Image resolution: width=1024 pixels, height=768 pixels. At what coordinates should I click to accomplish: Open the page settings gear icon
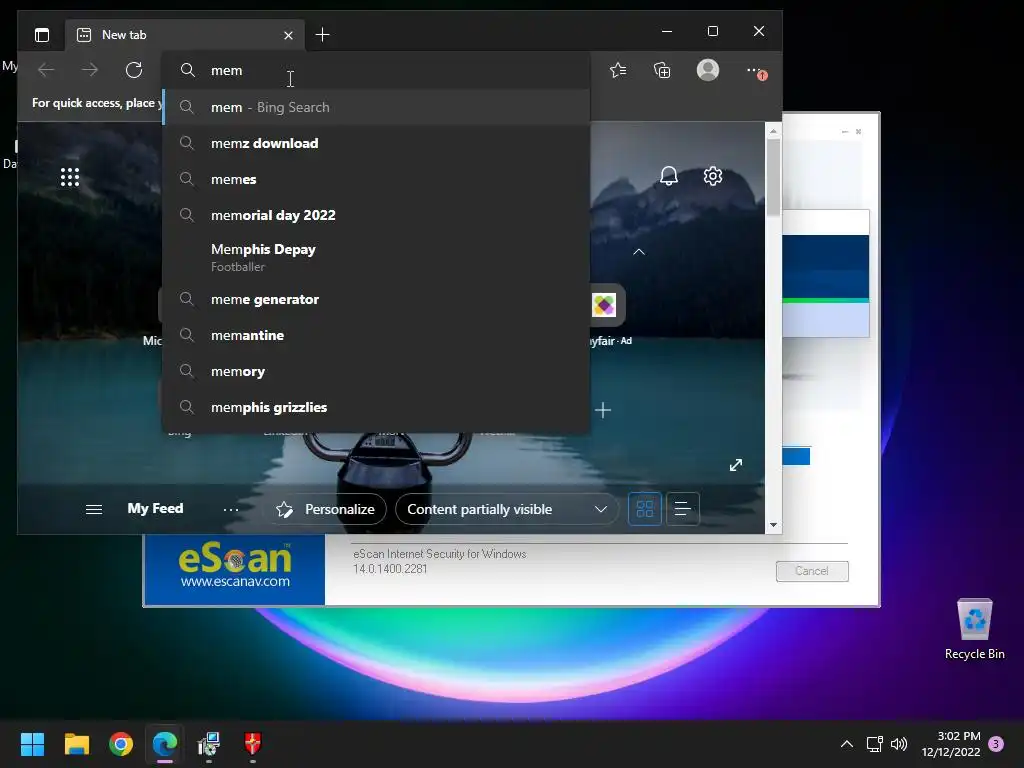pyautogui.click(x=712, y=176)
